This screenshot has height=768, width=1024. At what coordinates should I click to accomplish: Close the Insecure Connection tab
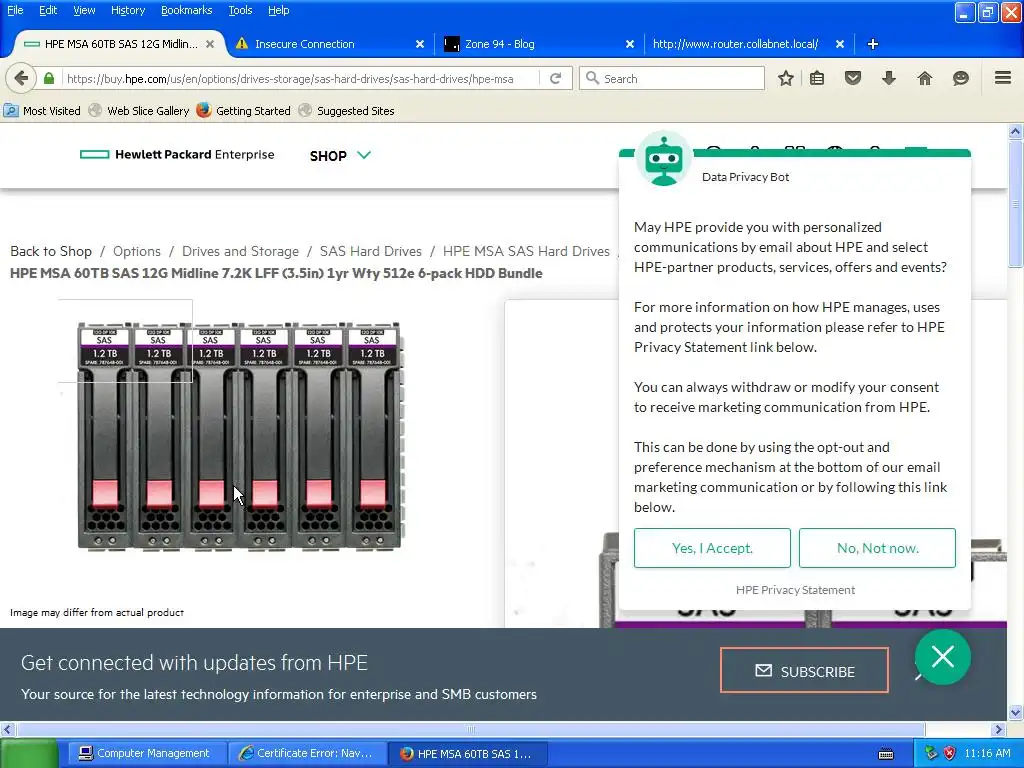click(420, 44)
